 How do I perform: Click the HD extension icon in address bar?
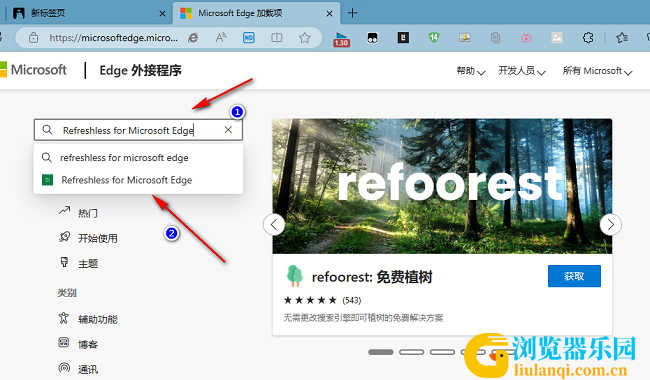pos(249,38)
